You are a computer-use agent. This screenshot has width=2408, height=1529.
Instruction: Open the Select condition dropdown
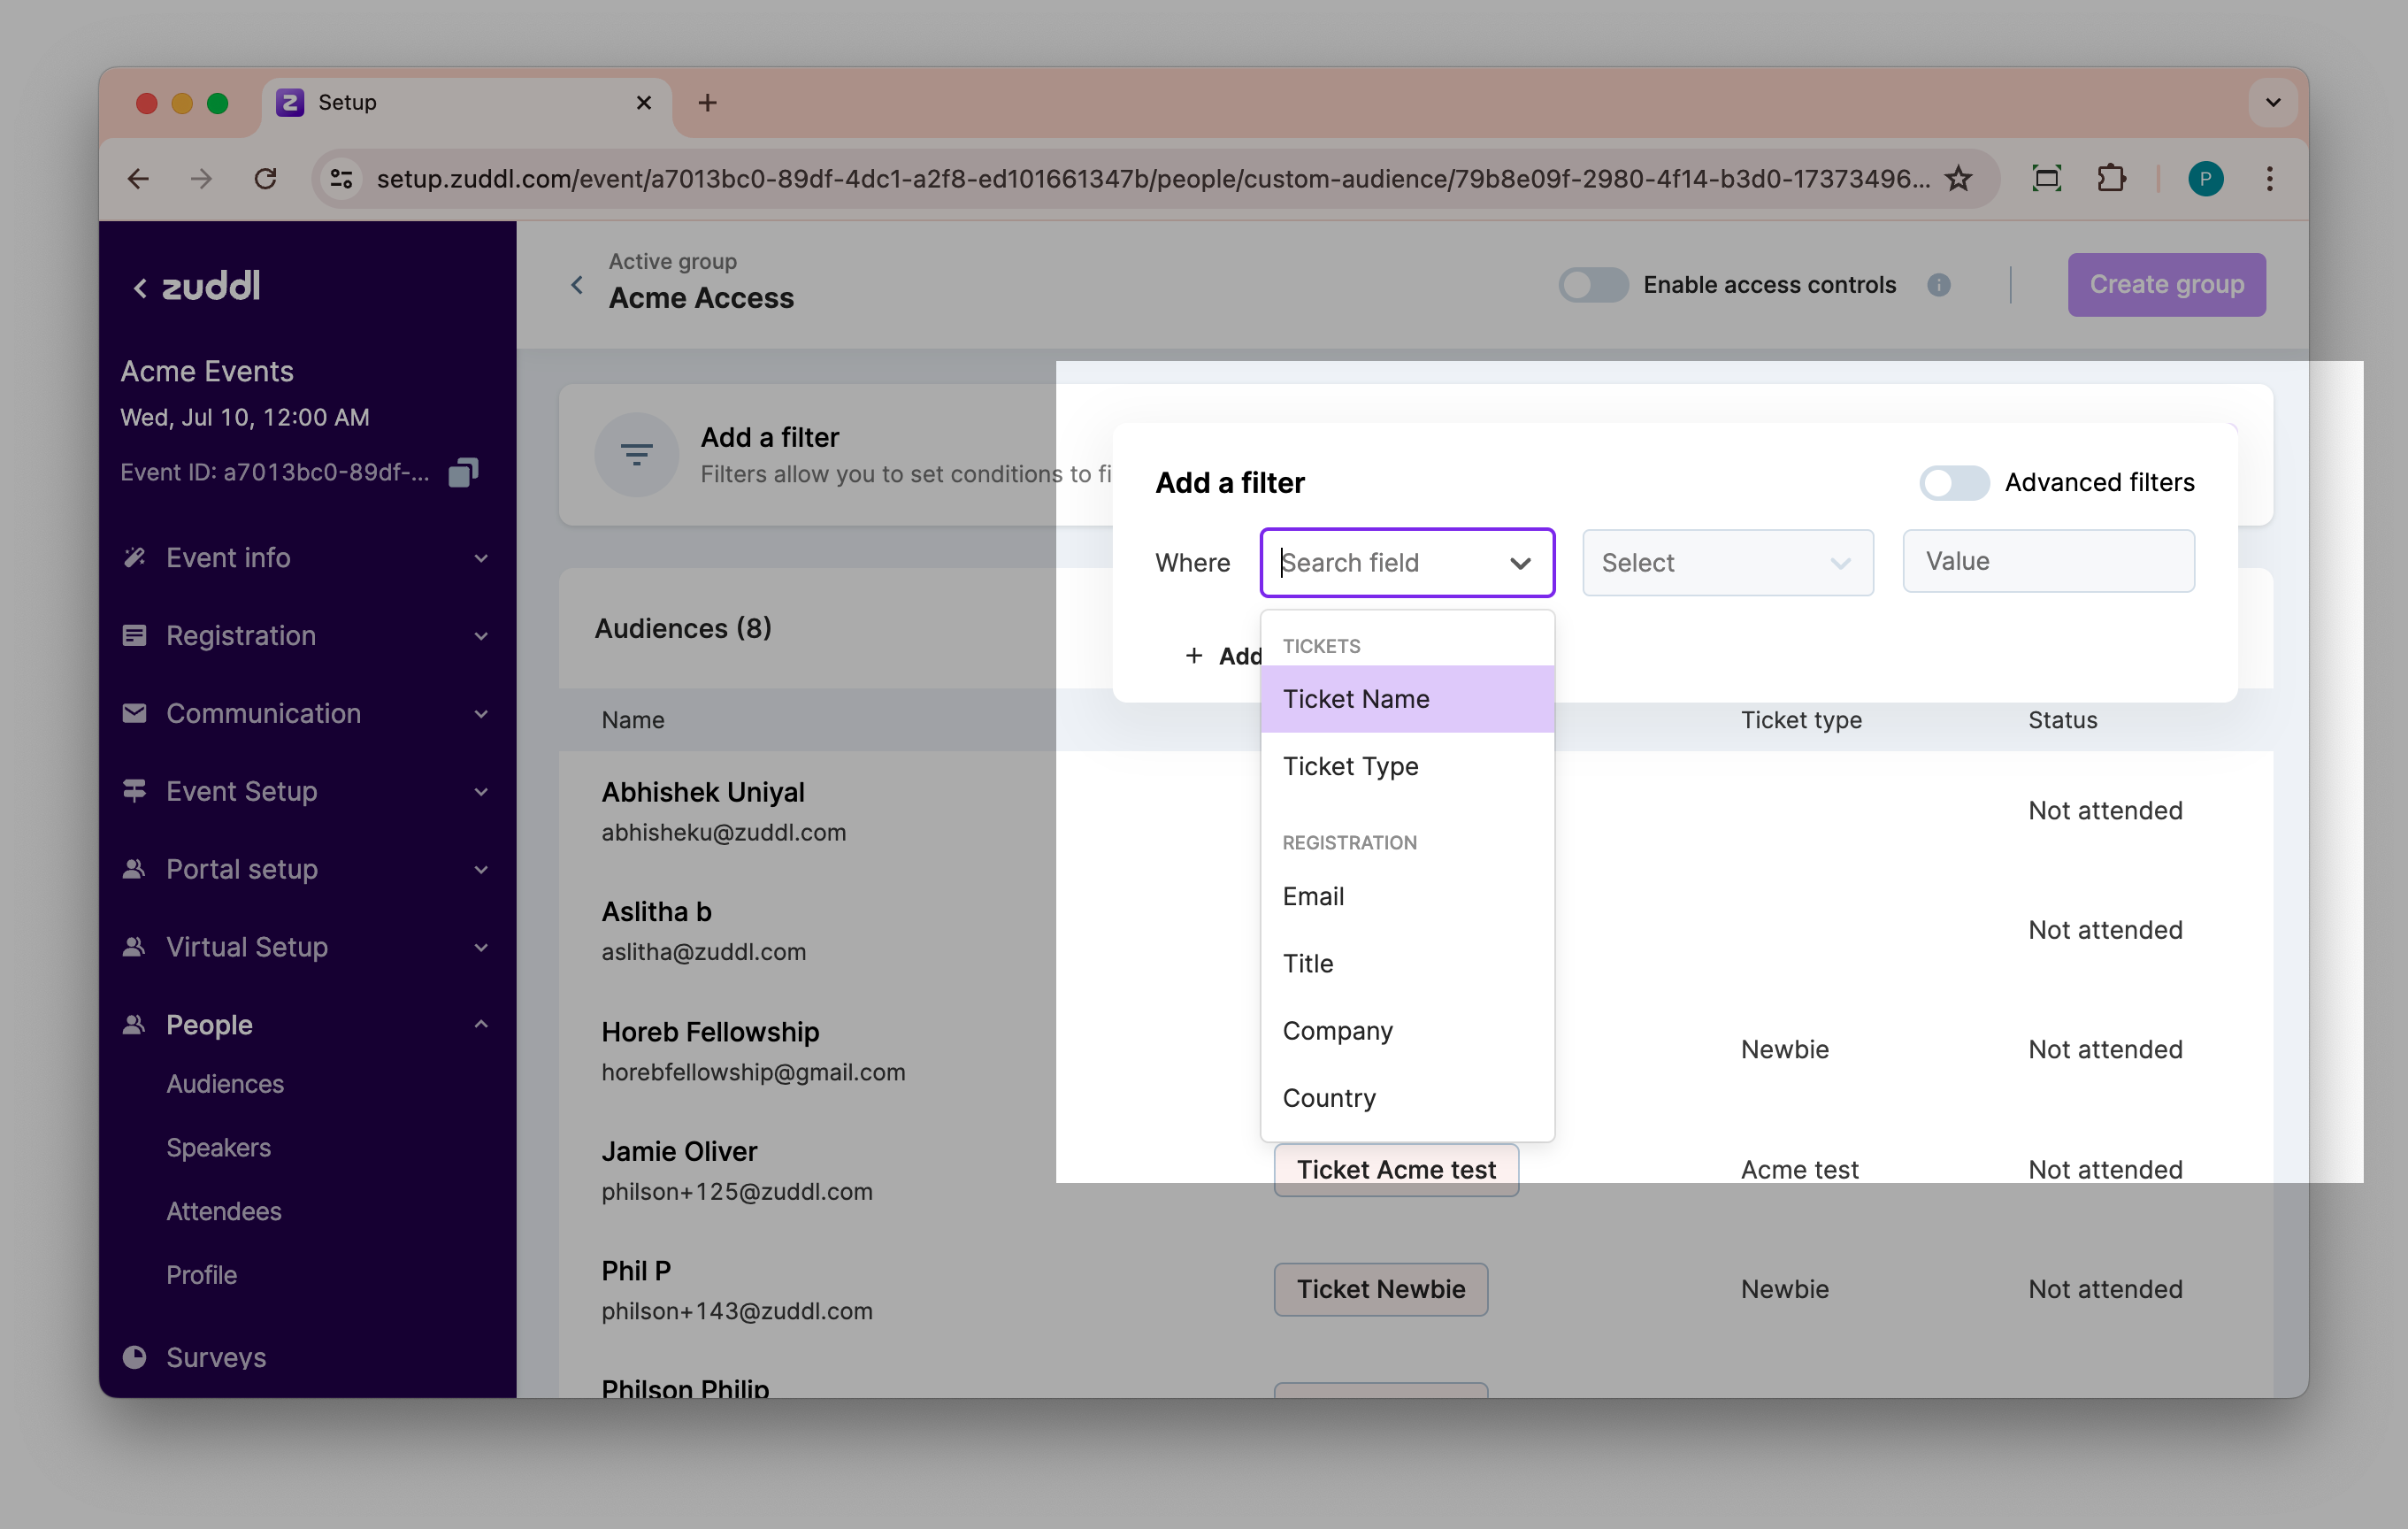[x=1727, y=563]
